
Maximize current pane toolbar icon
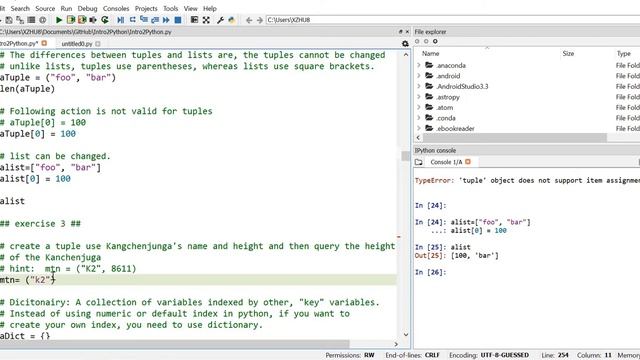[x=194, y=20]
